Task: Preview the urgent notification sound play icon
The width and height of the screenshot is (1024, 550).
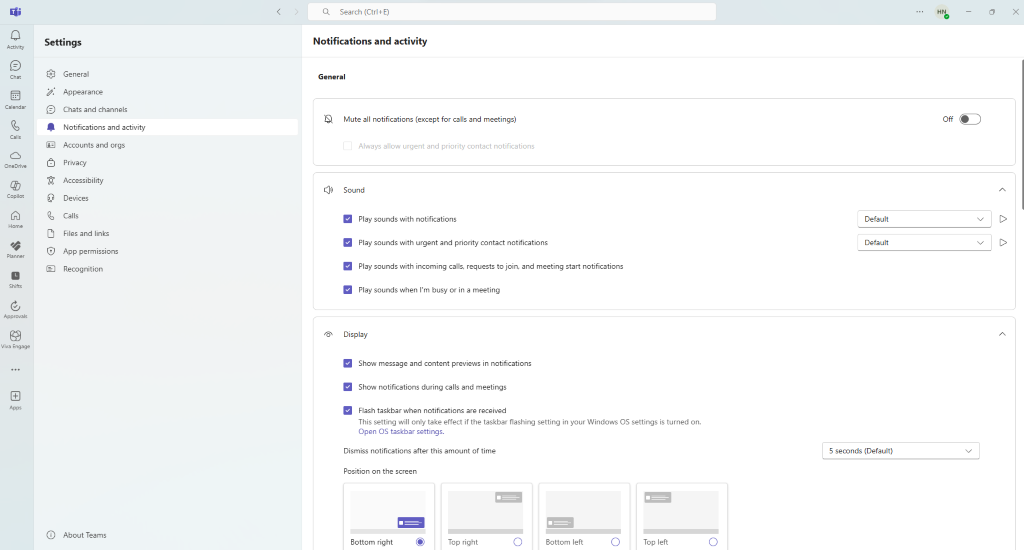Action: click(1003, 242)
